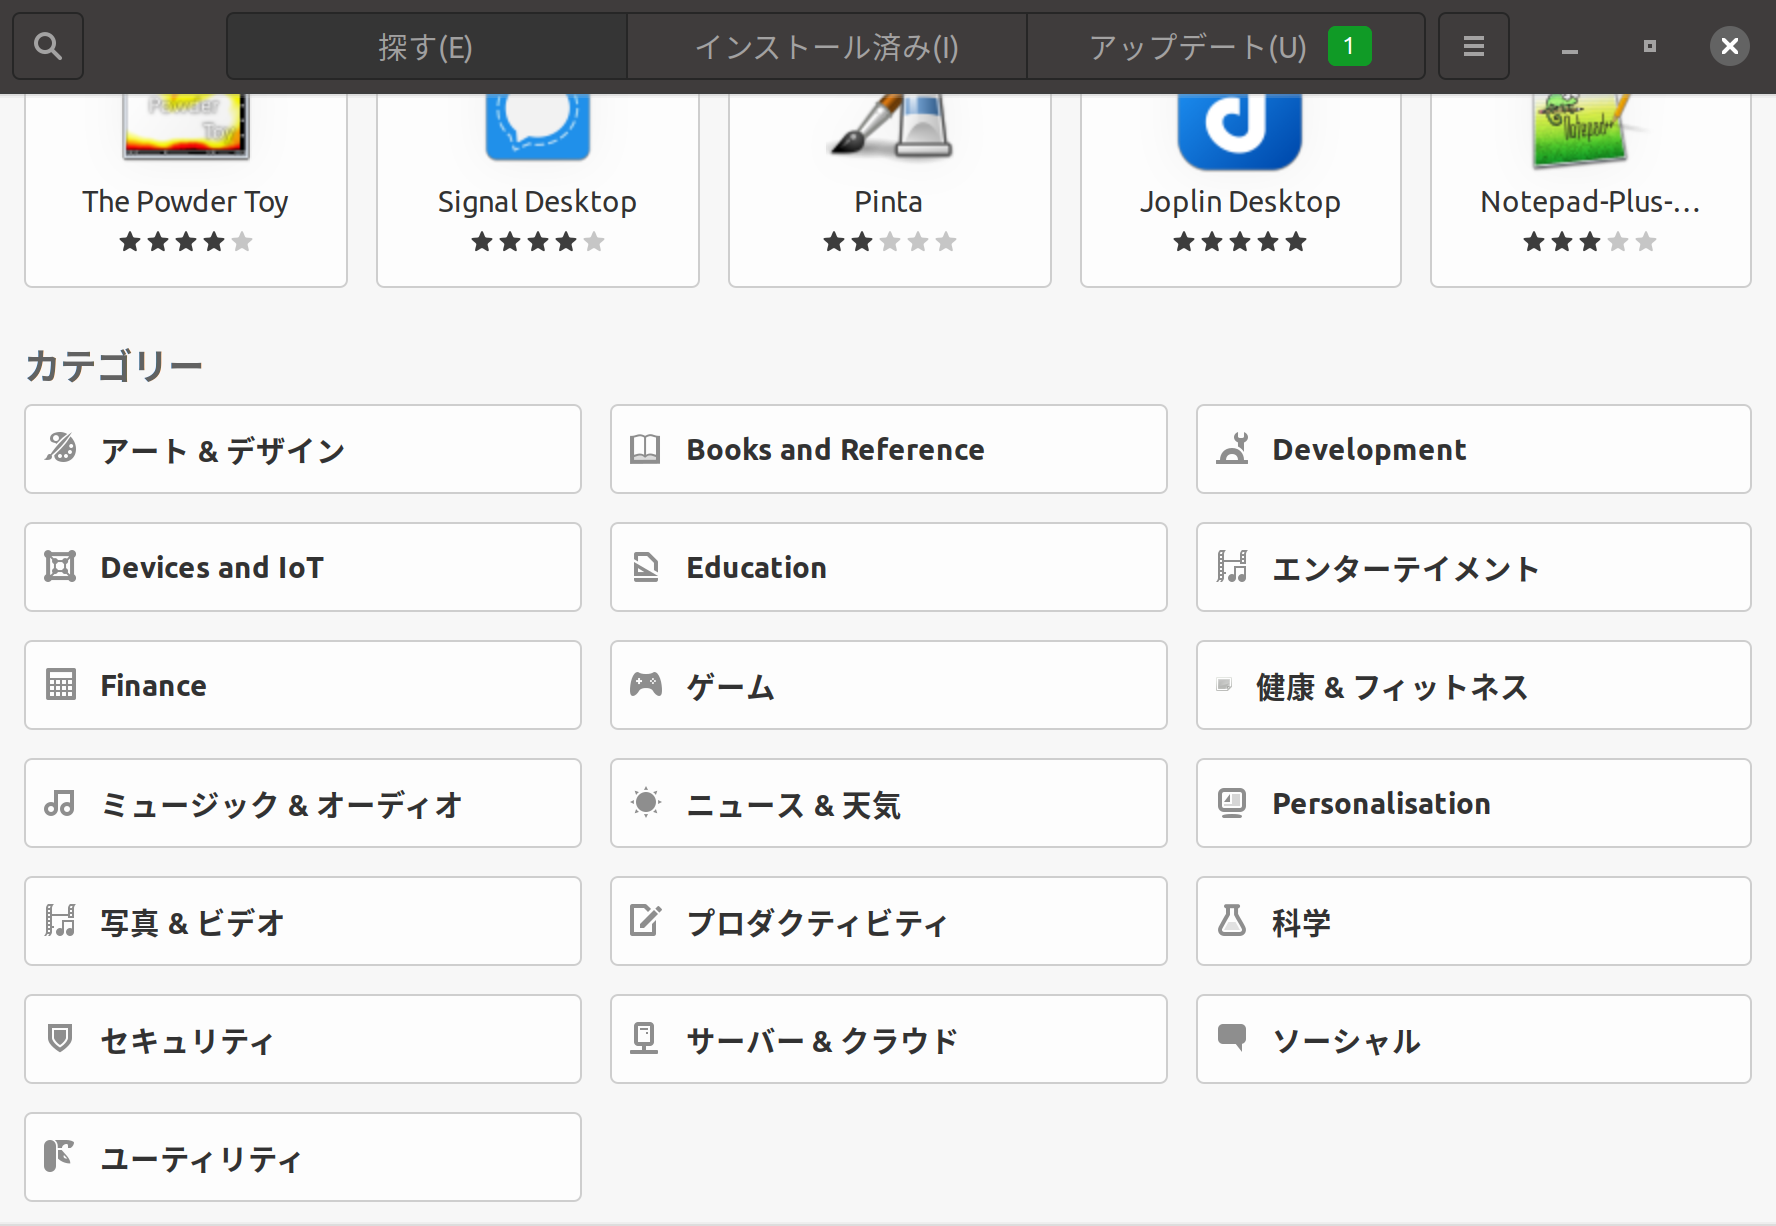
Task: Click the ニュース & 天気 sun icon
Action: (646, 802)
